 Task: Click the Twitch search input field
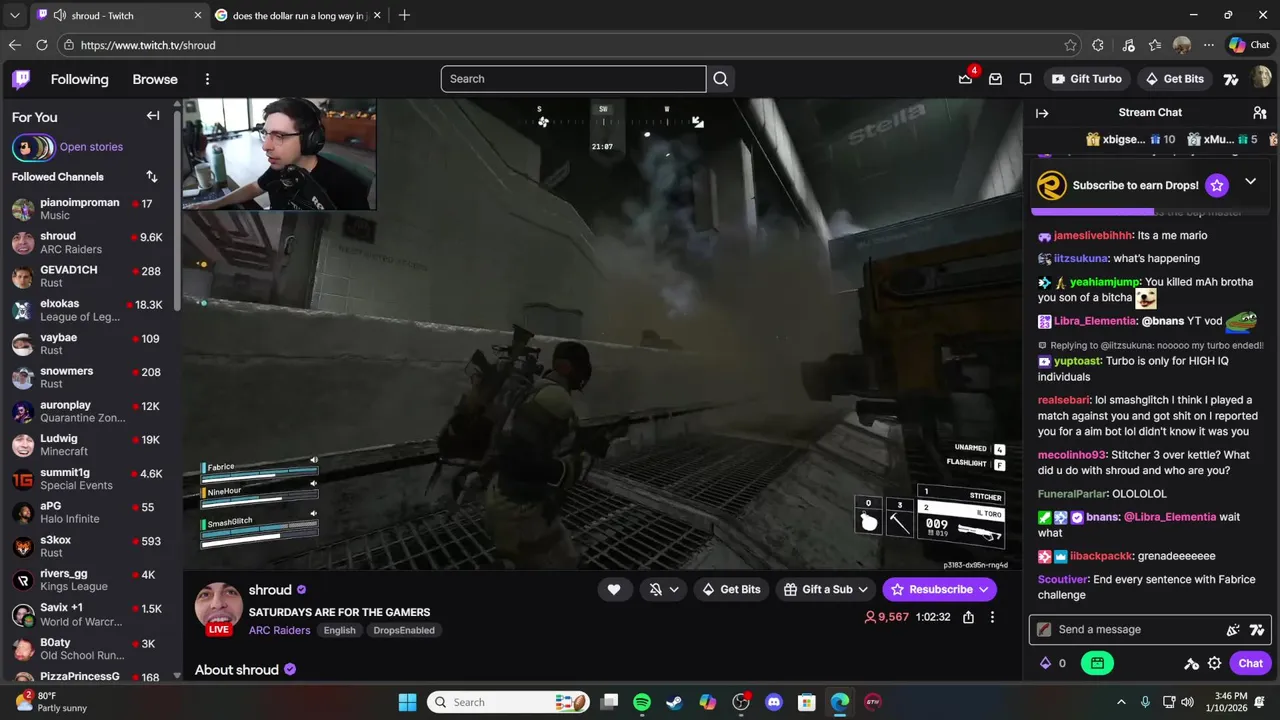(574, 79)
